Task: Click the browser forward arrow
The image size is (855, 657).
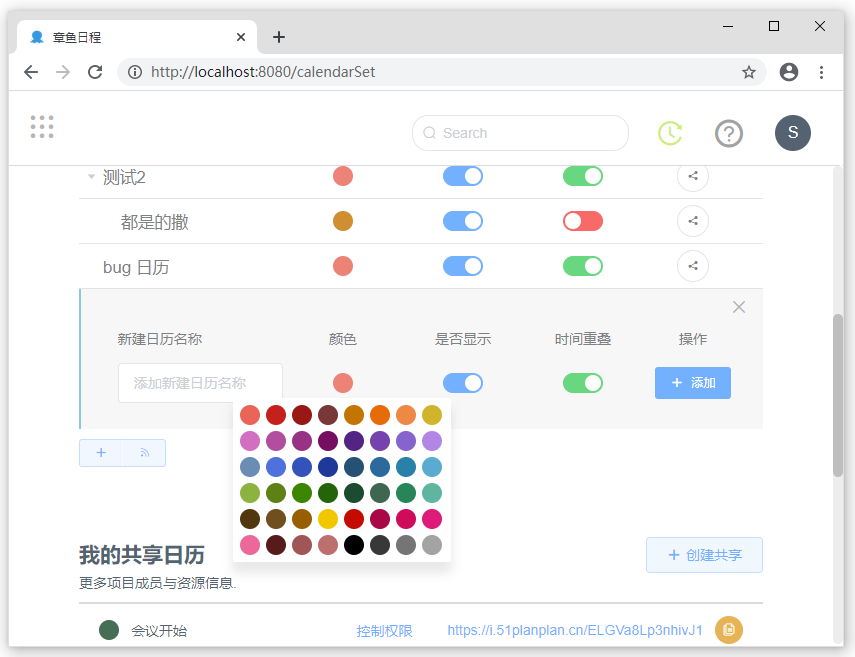Action: pos(63,72)
